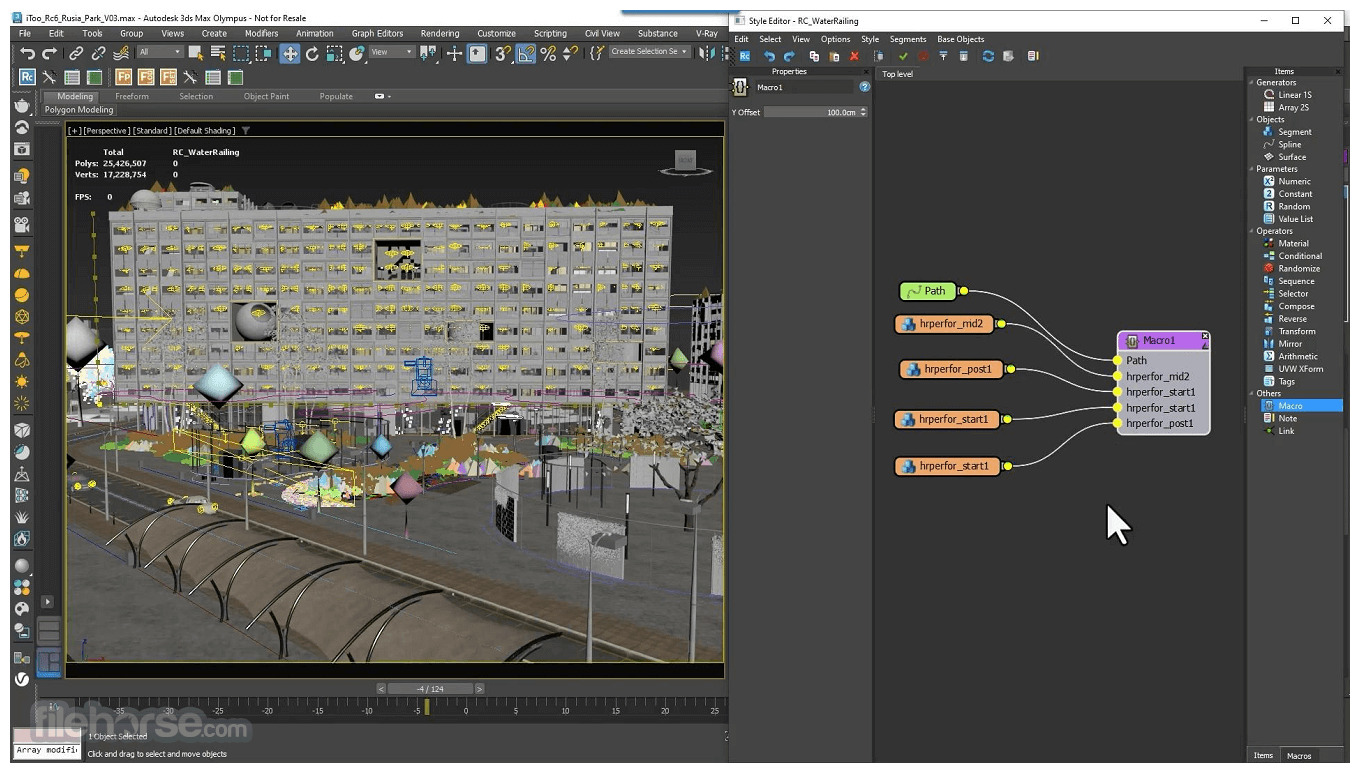The image size is (1360, 773).
Task: Collapse the Operators group in Items
Action: (x=1252, y=231)
